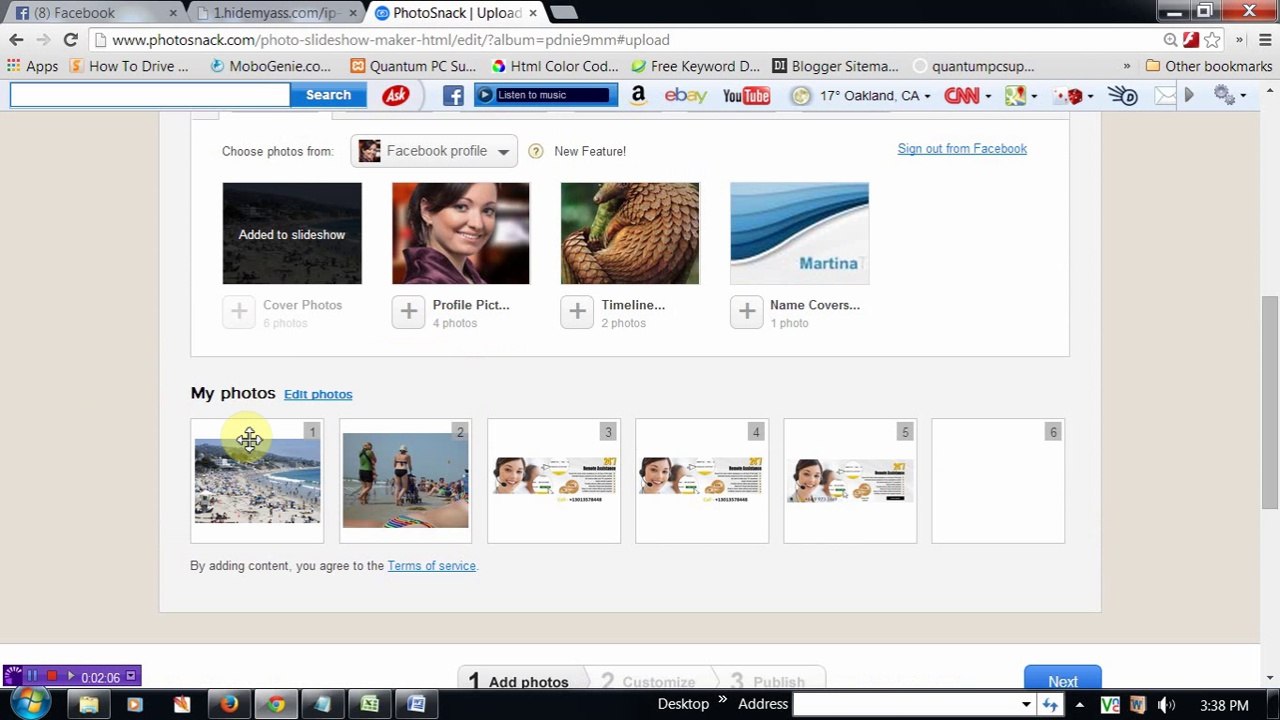The image size is (1280, 720).
Task: Open the Amazon toolbar icon
Action: [x=638, y=95]
